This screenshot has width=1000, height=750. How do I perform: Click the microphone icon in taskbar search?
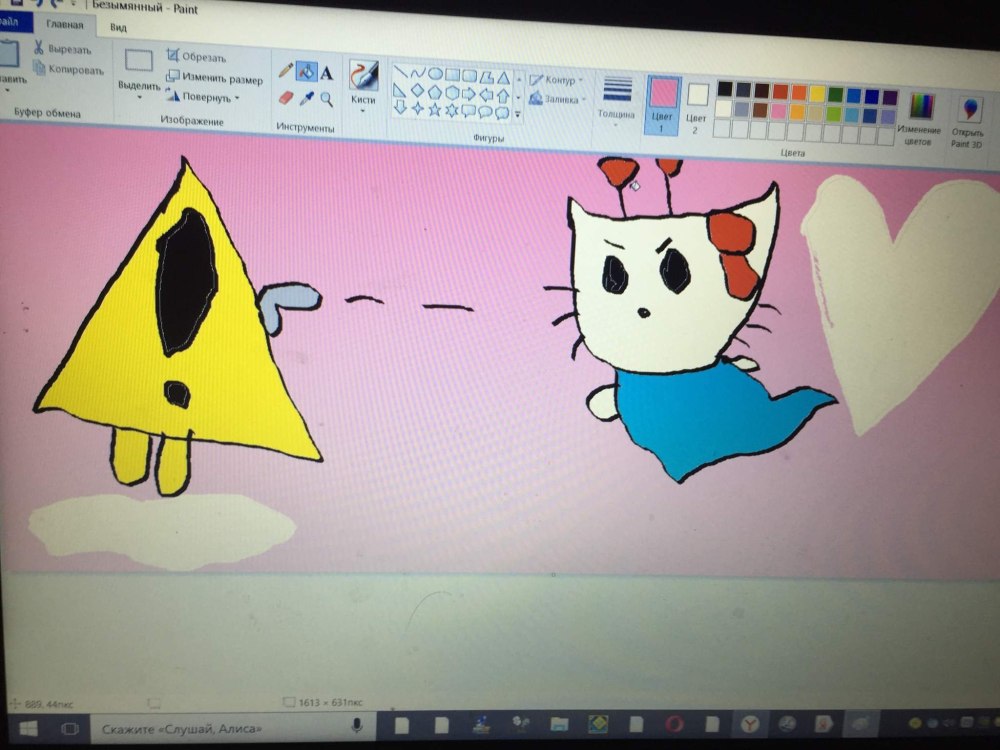(x=357, y=725)
